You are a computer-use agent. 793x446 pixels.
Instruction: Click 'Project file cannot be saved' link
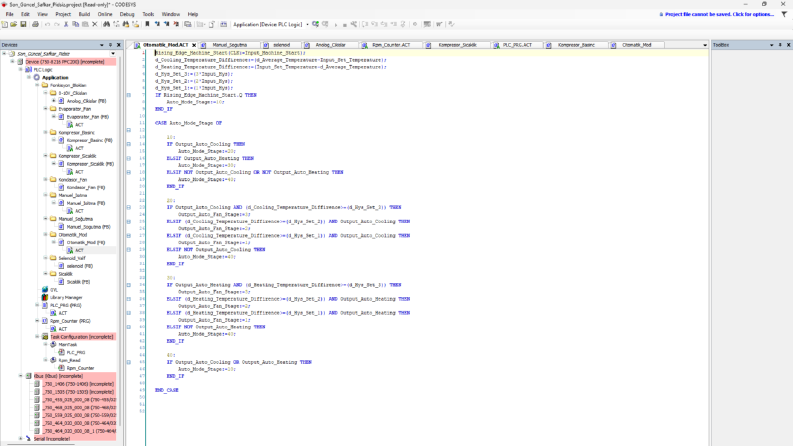(719, 14)
